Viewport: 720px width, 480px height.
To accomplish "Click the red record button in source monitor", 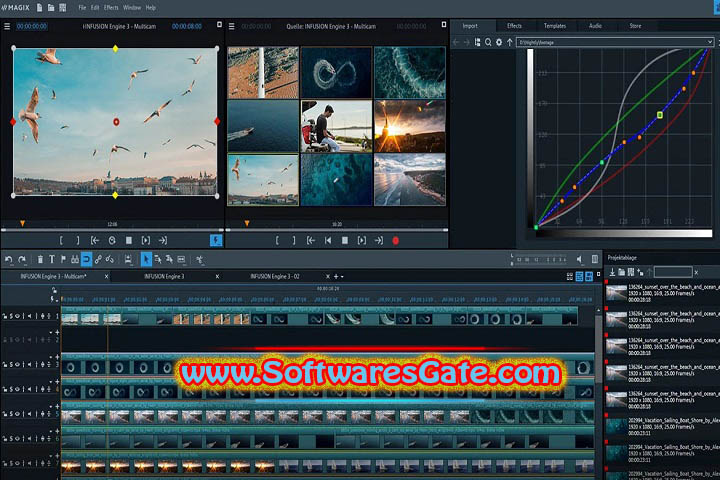I will coord(395,240).
